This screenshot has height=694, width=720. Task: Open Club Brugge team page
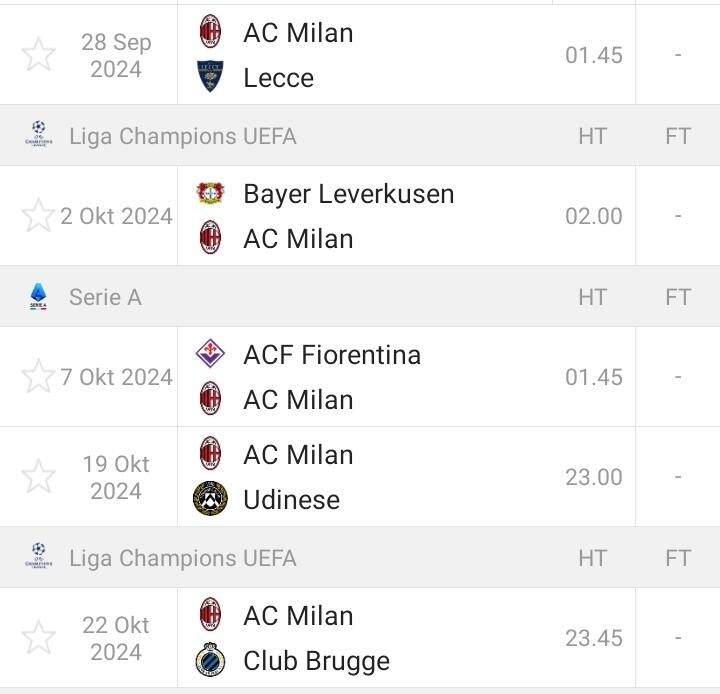point(316,661)
